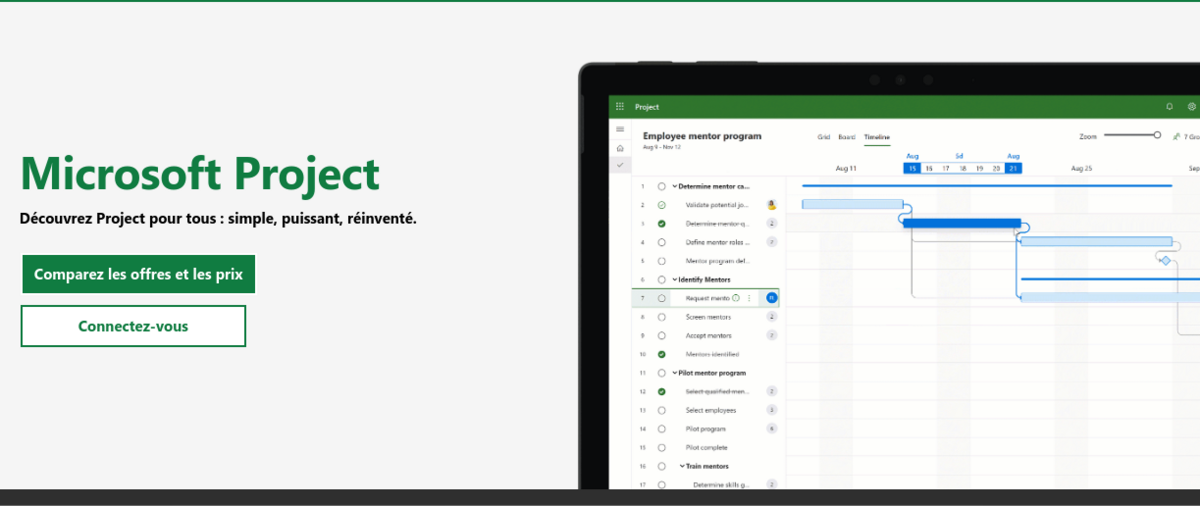Click the dark blue Determine mentor-q Gantt bar

point(962,223)
